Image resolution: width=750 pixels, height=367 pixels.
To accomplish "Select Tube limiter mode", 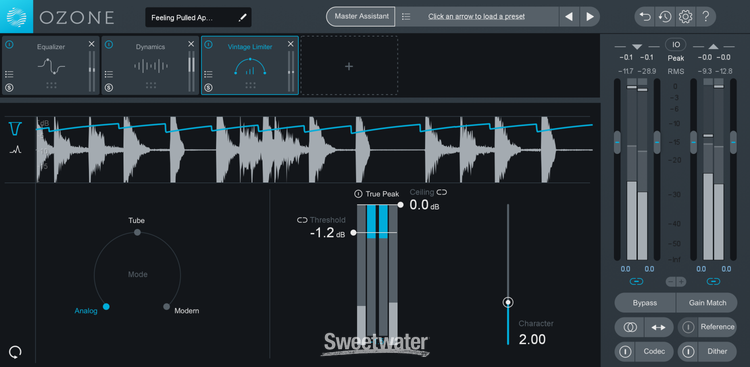I will coord(137,232).
